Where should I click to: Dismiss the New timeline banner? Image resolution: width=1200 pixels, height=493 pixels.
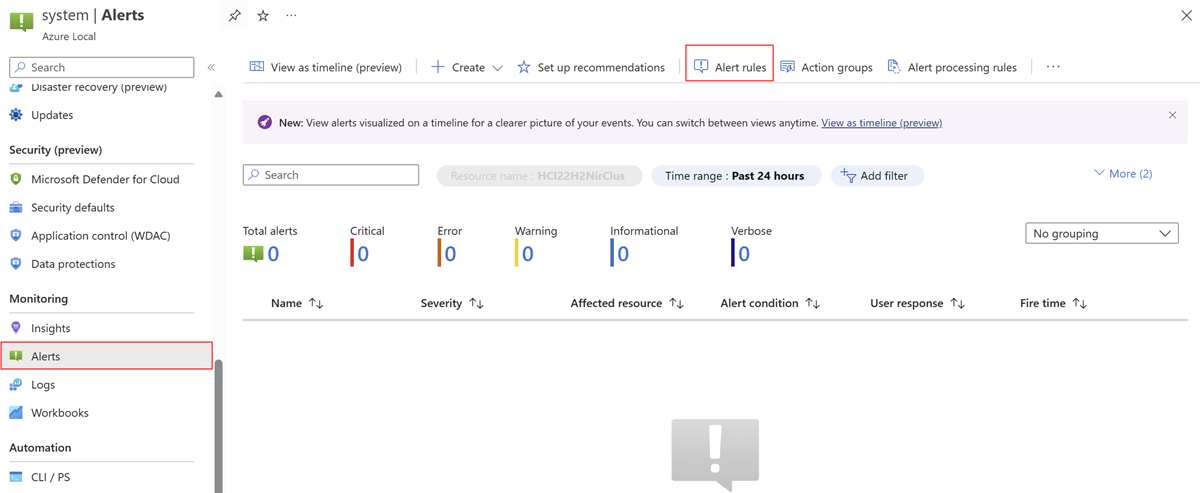[x=1173, y=115]
